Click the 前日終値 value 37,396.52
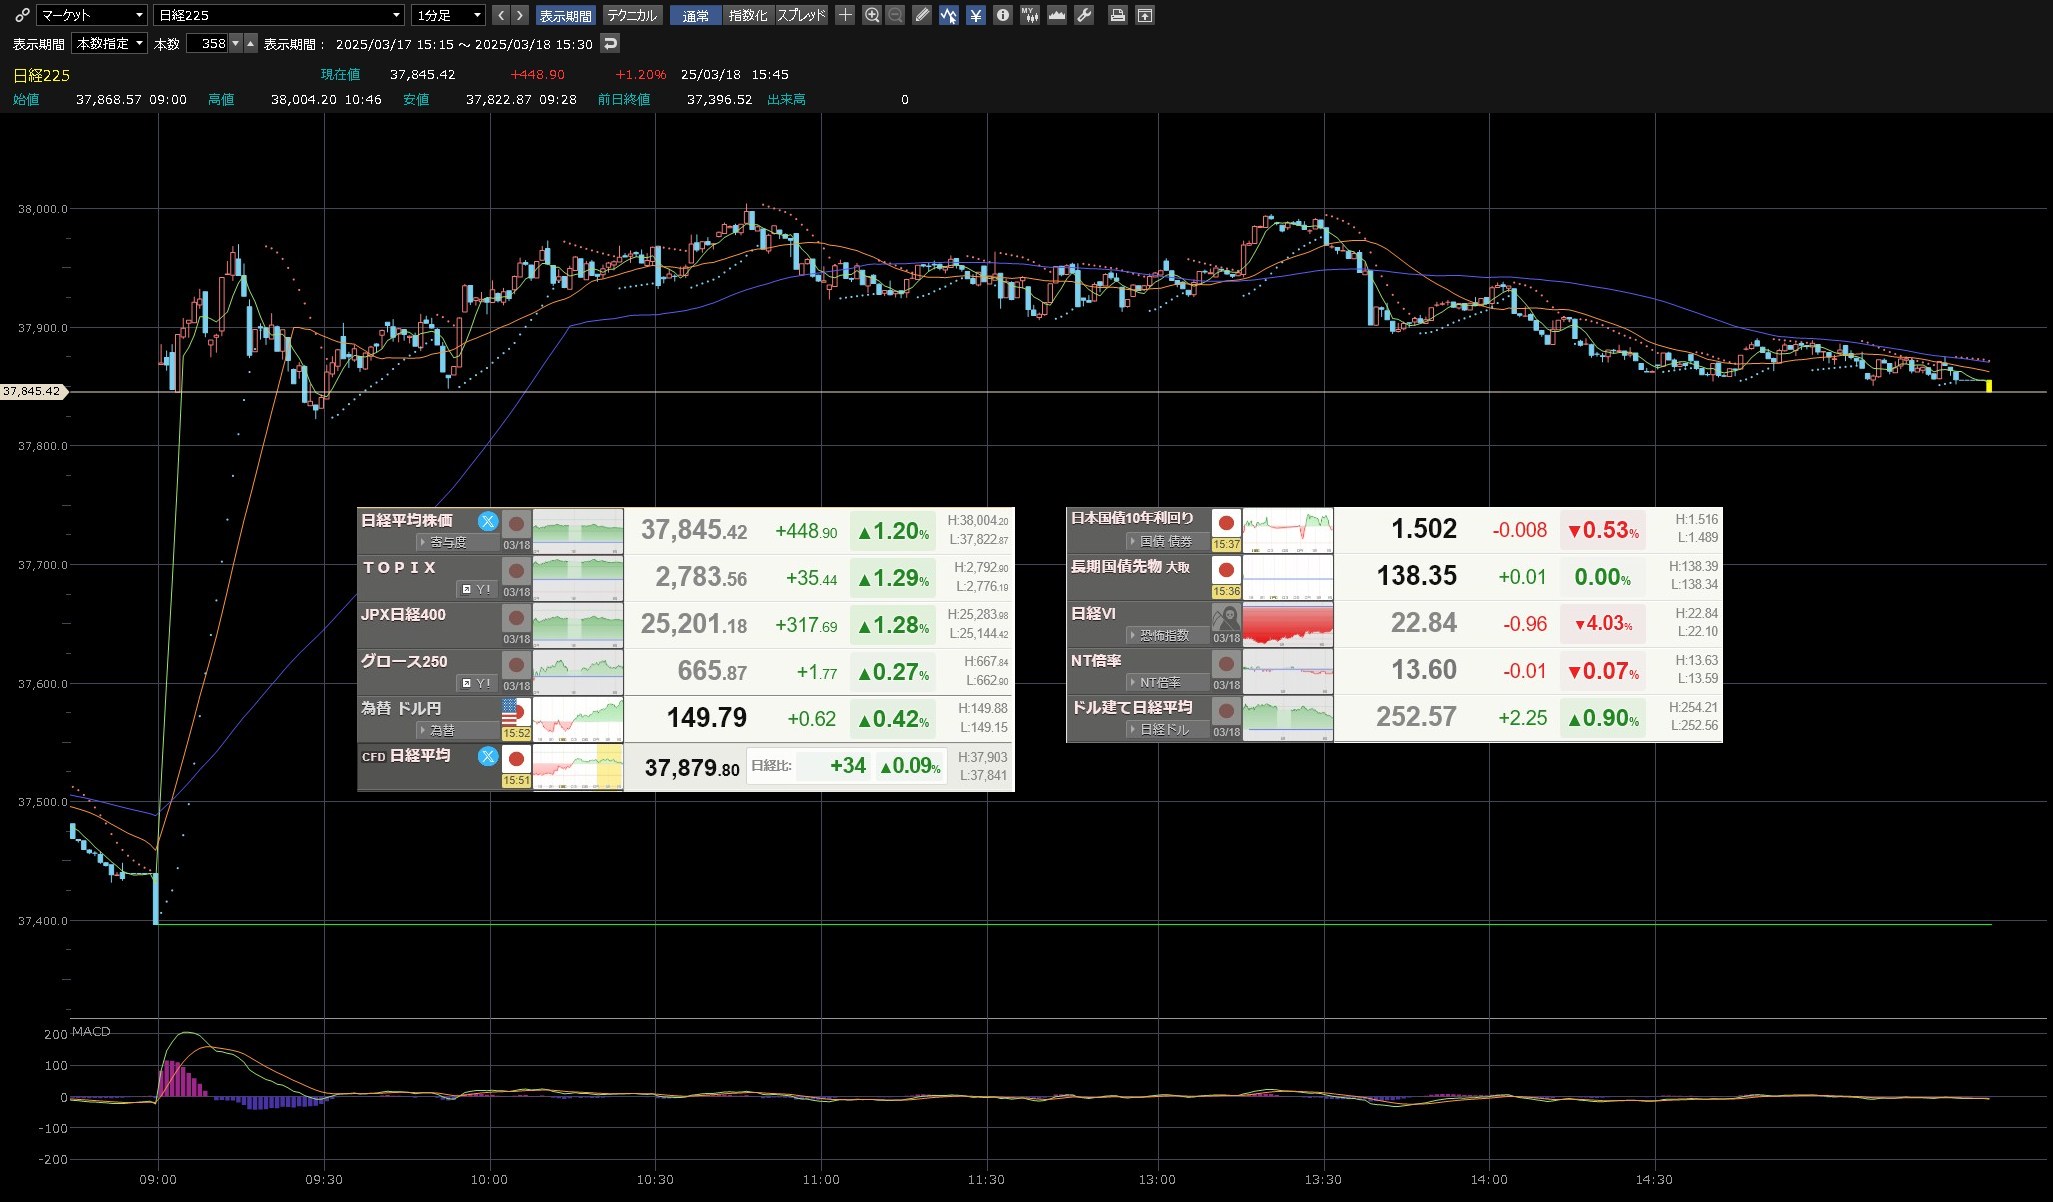The height and width of the screenshot is (1202, 2053). pos(719,99)
